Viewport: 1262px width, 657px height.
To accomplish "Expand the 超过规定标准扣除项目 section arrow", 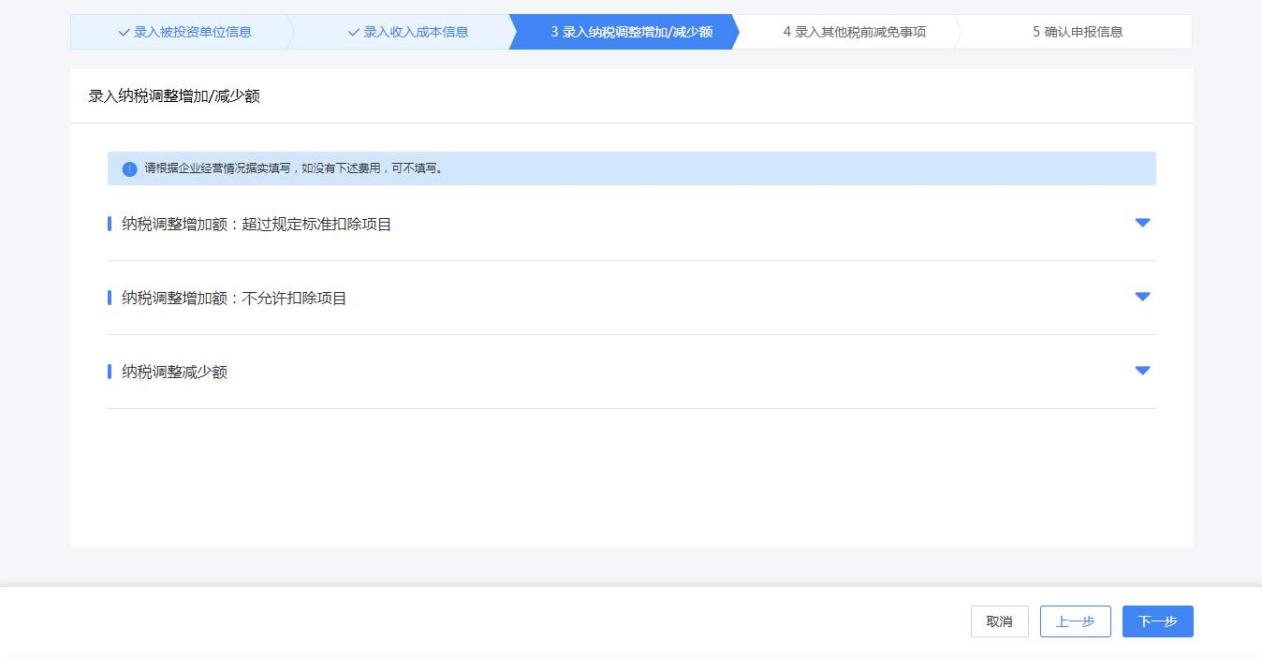I will click(x=1143, y=223).
